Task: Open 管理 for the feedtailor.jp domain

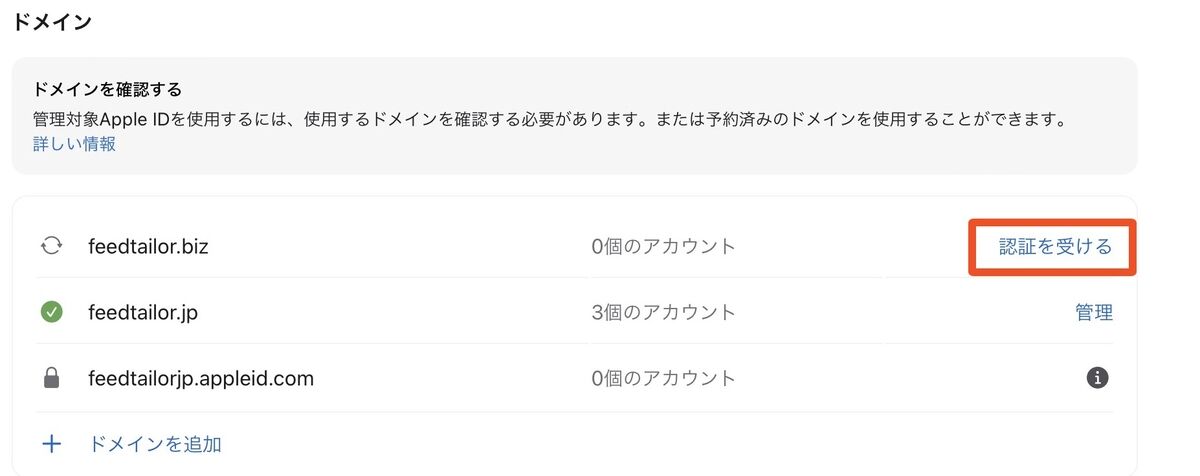Action: click(1094, 313)
